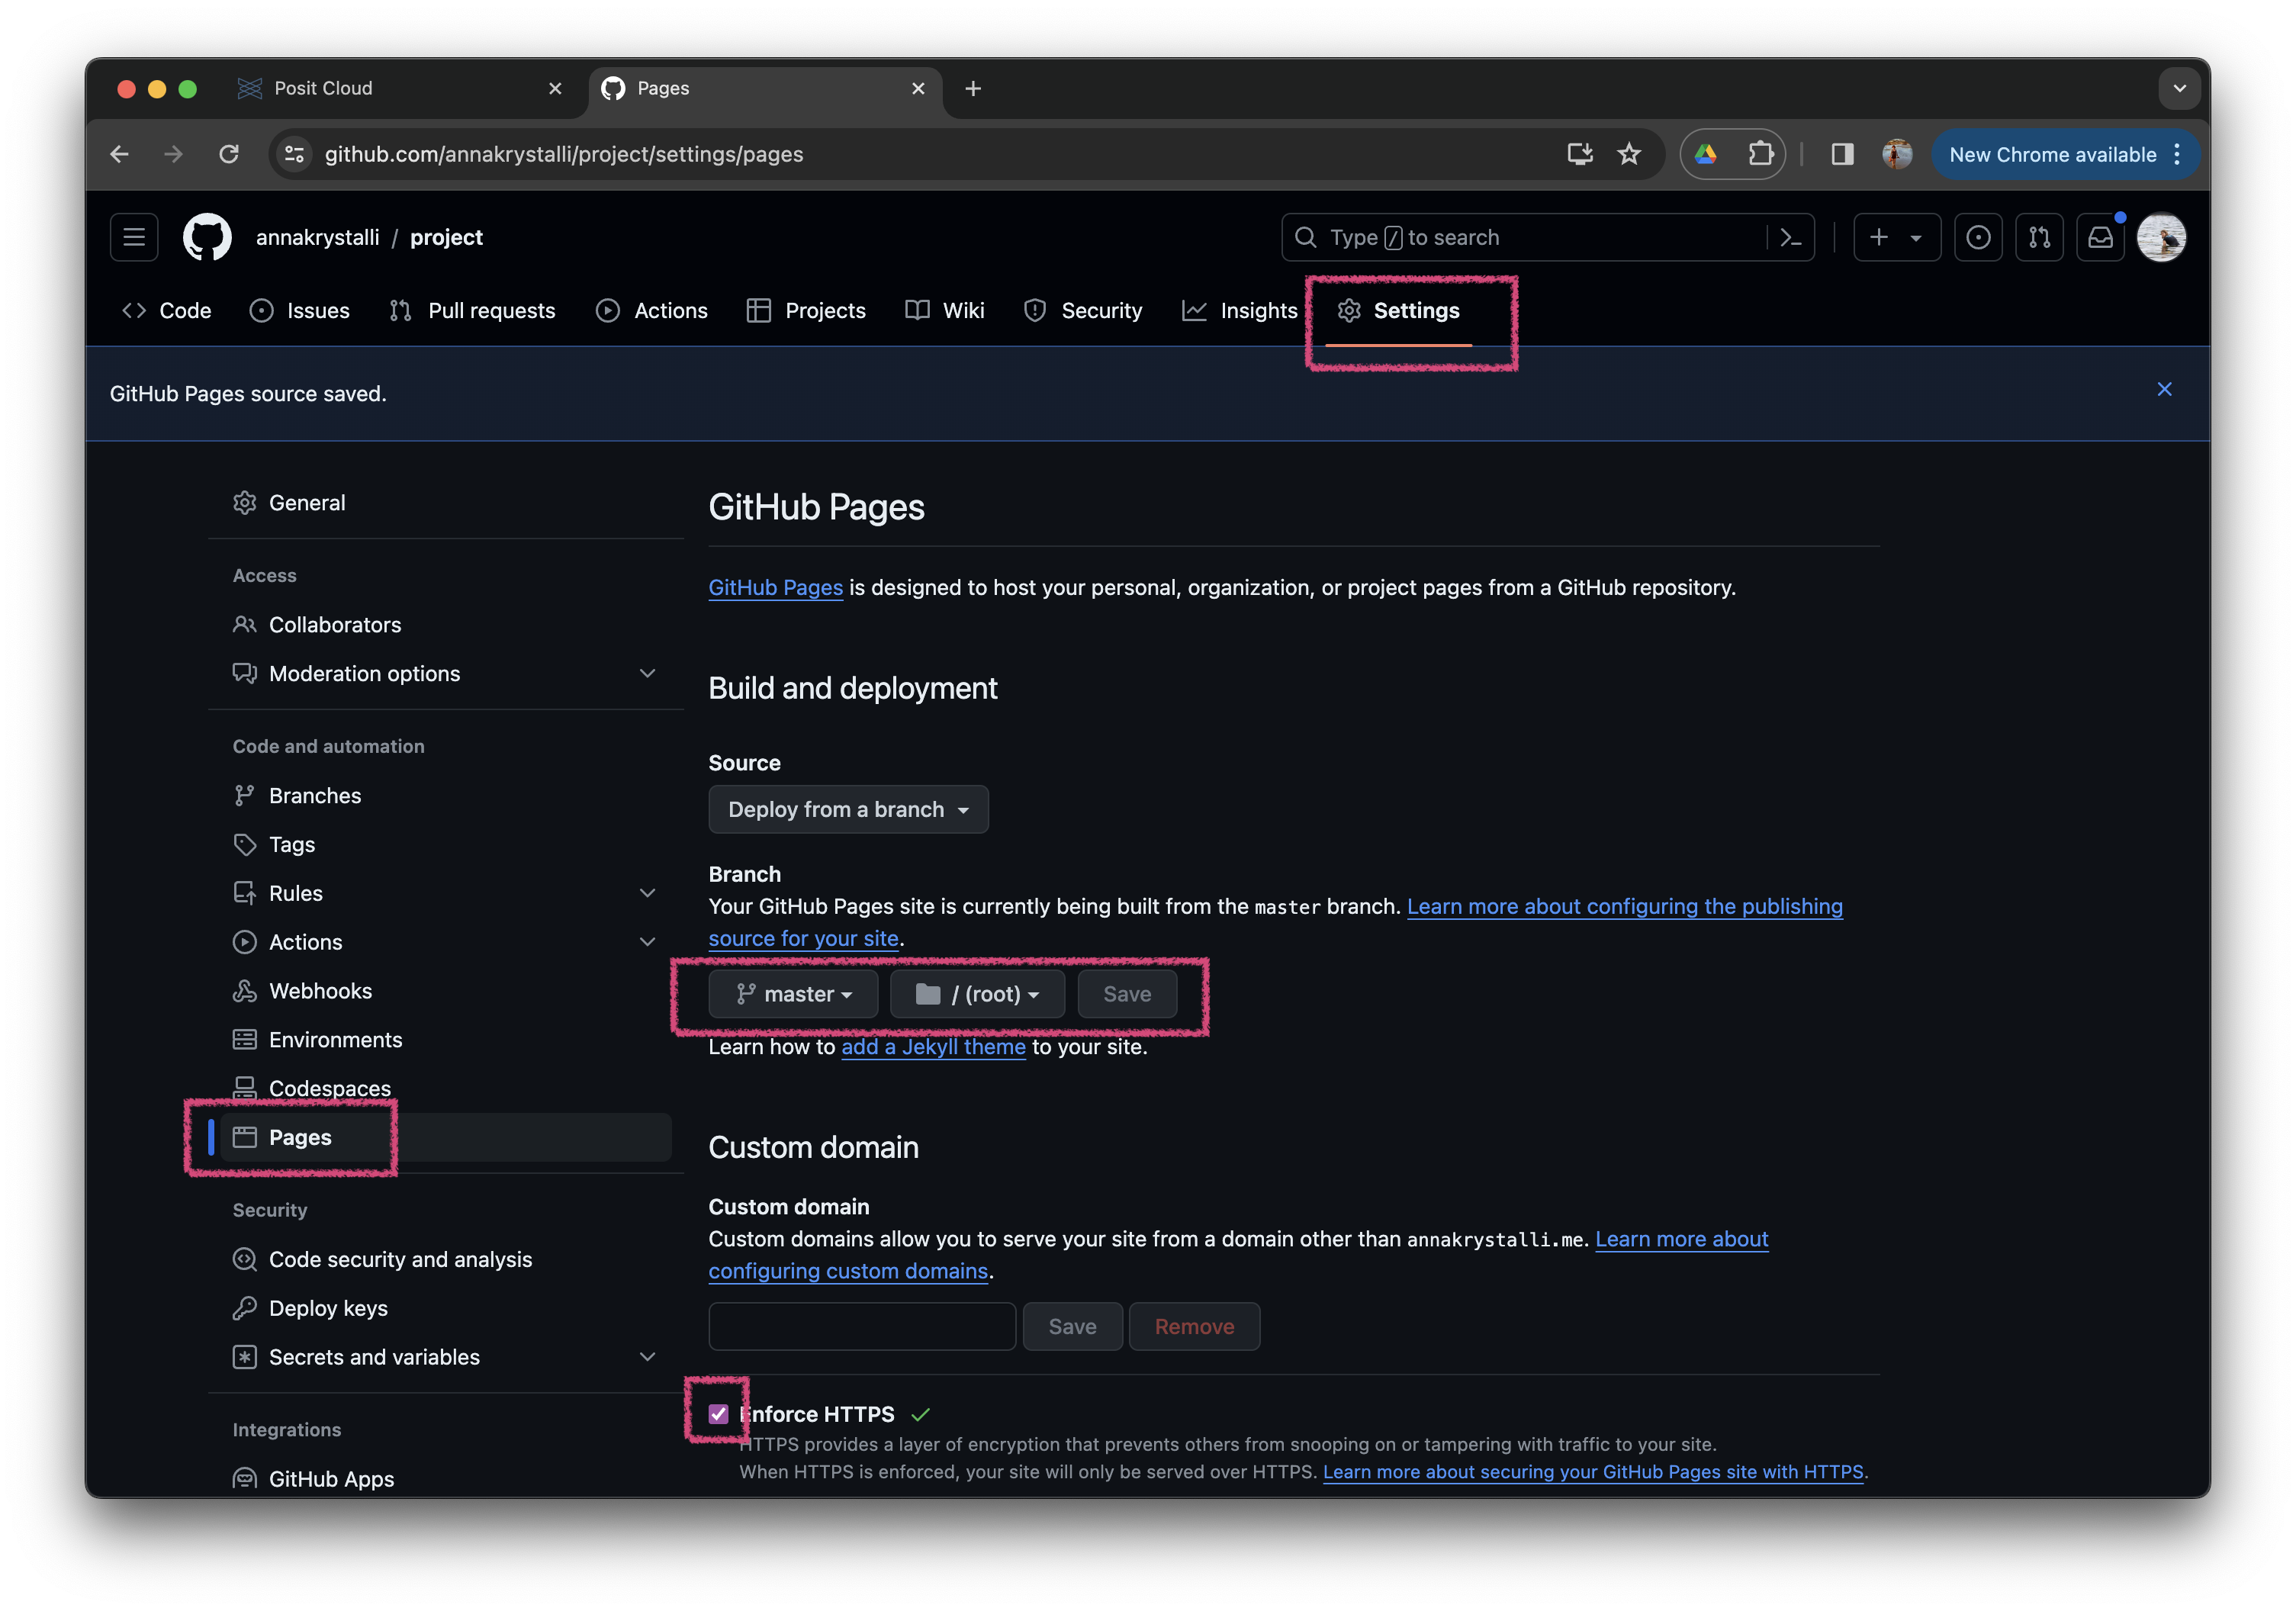Switch to the repository Security tab

pyautogui.click(x=1083, y=311)
